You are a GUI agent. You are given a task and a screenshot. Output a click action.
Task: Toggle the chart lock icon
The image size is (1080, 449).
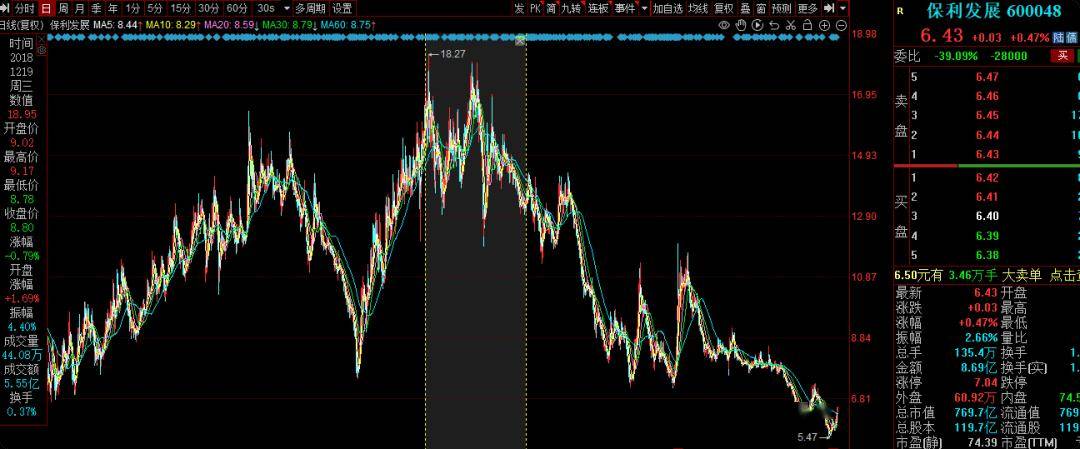coord(807,25)
